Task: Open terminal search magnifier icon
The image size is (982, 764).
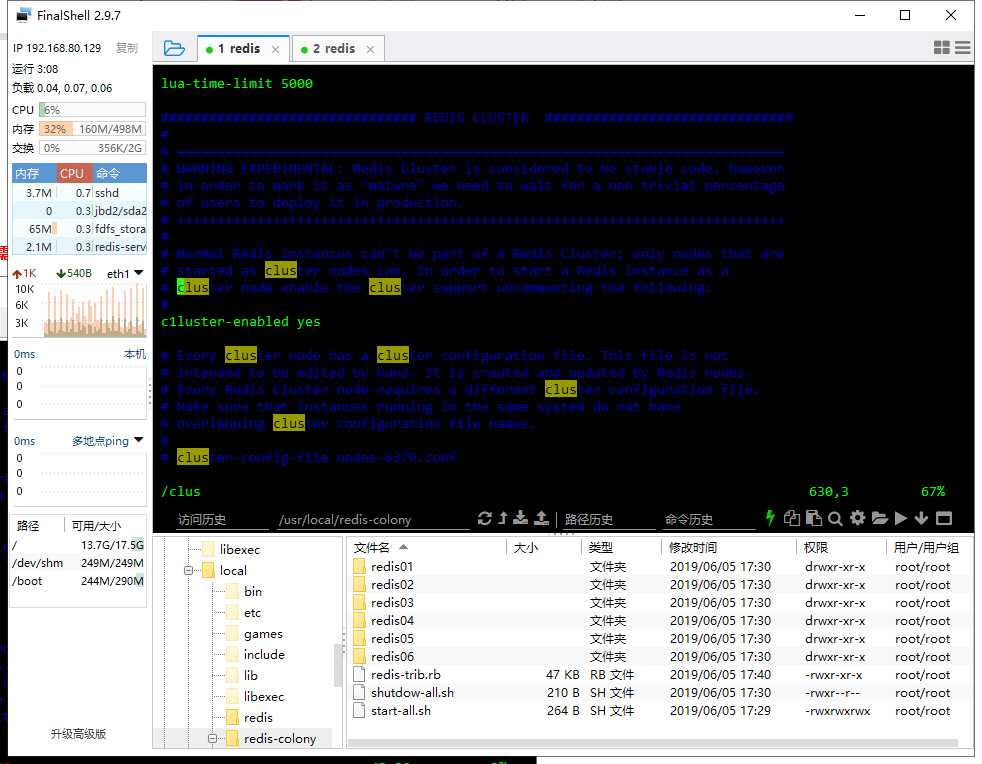Action: pyautogui.click(x=835, y=519)
